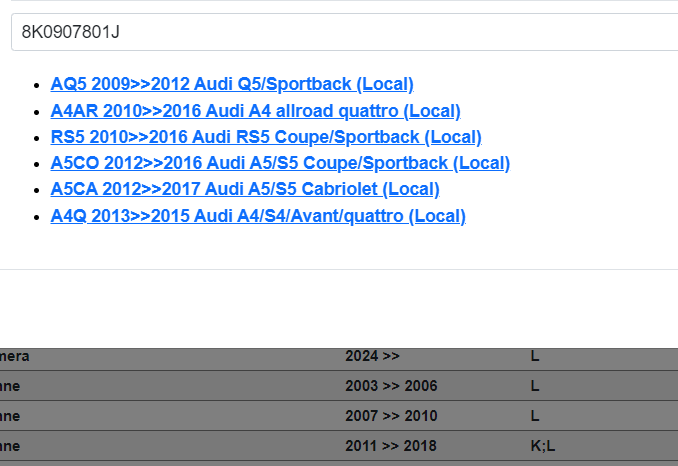
Task: Click empty white area below the divider line
Action: click(x=340, y=308)
